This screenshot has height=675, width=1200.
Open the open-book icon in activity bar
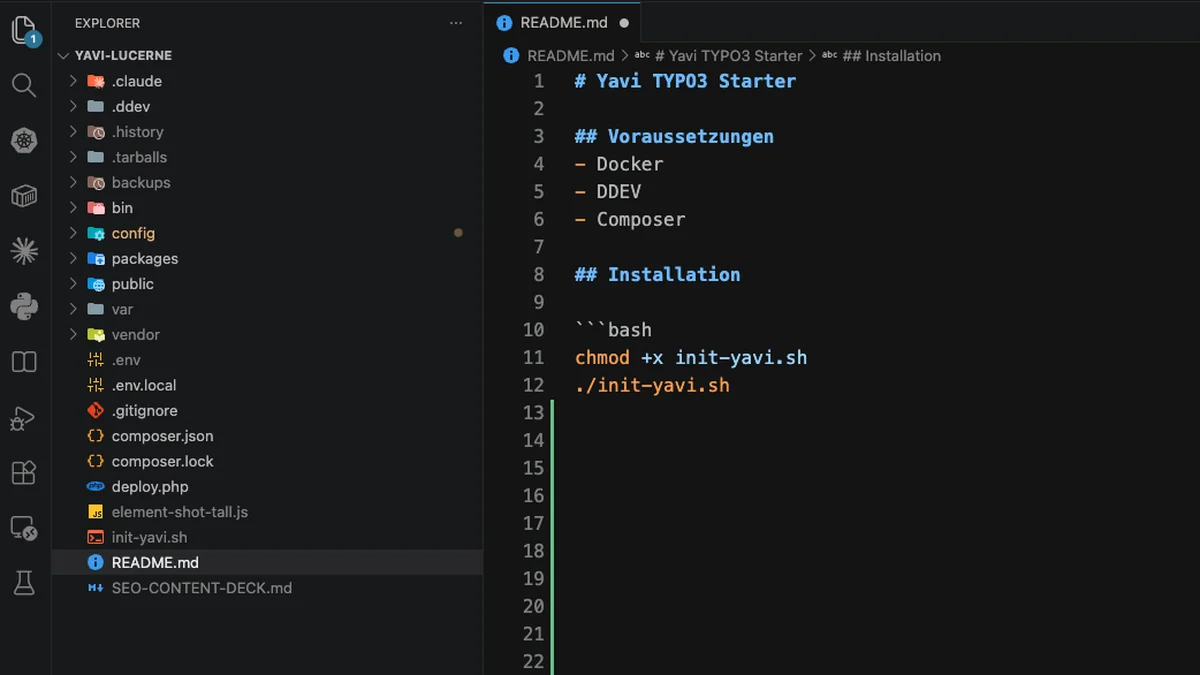coord(24,362)
